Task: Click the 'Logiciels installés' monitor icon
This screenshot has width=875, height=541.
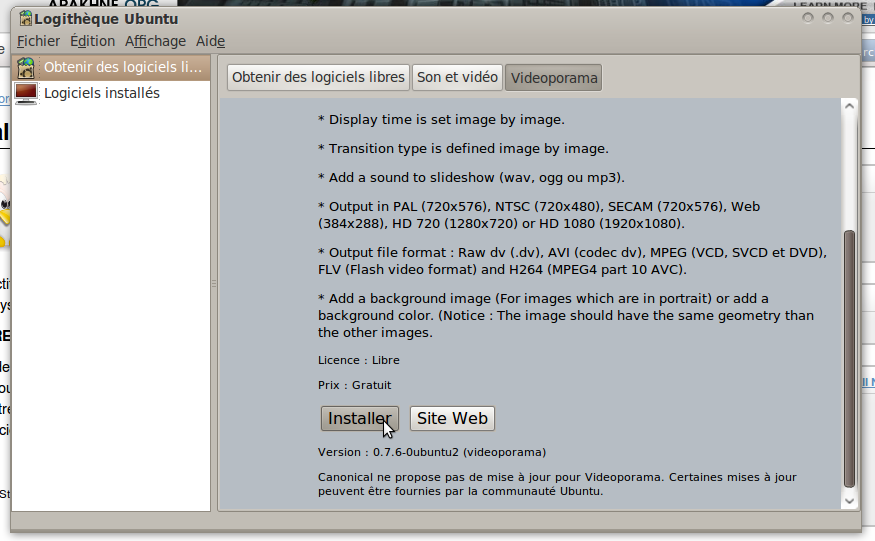Action: (x=26, y=93)
